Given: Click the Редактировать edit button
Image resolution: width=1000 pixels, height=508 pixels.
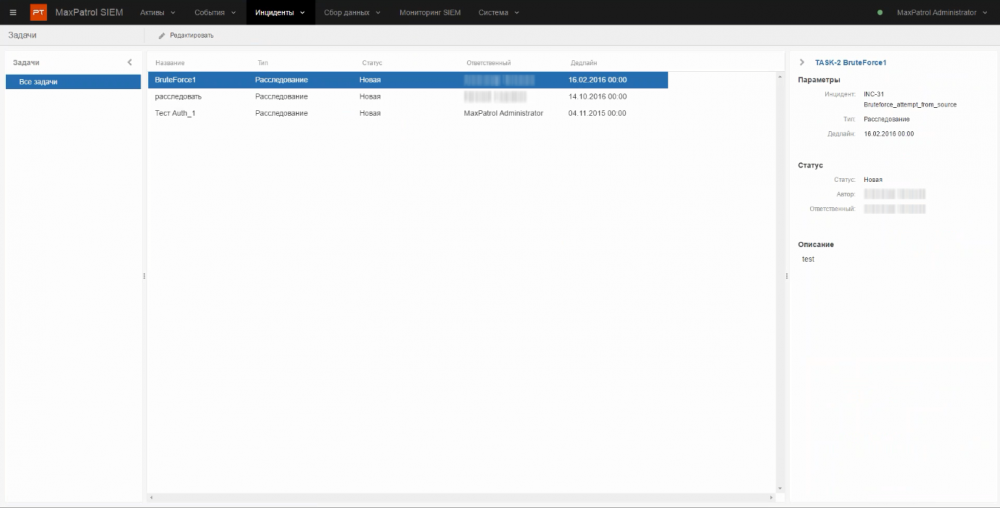Looking at the screenshot, I should coord(186,36).
